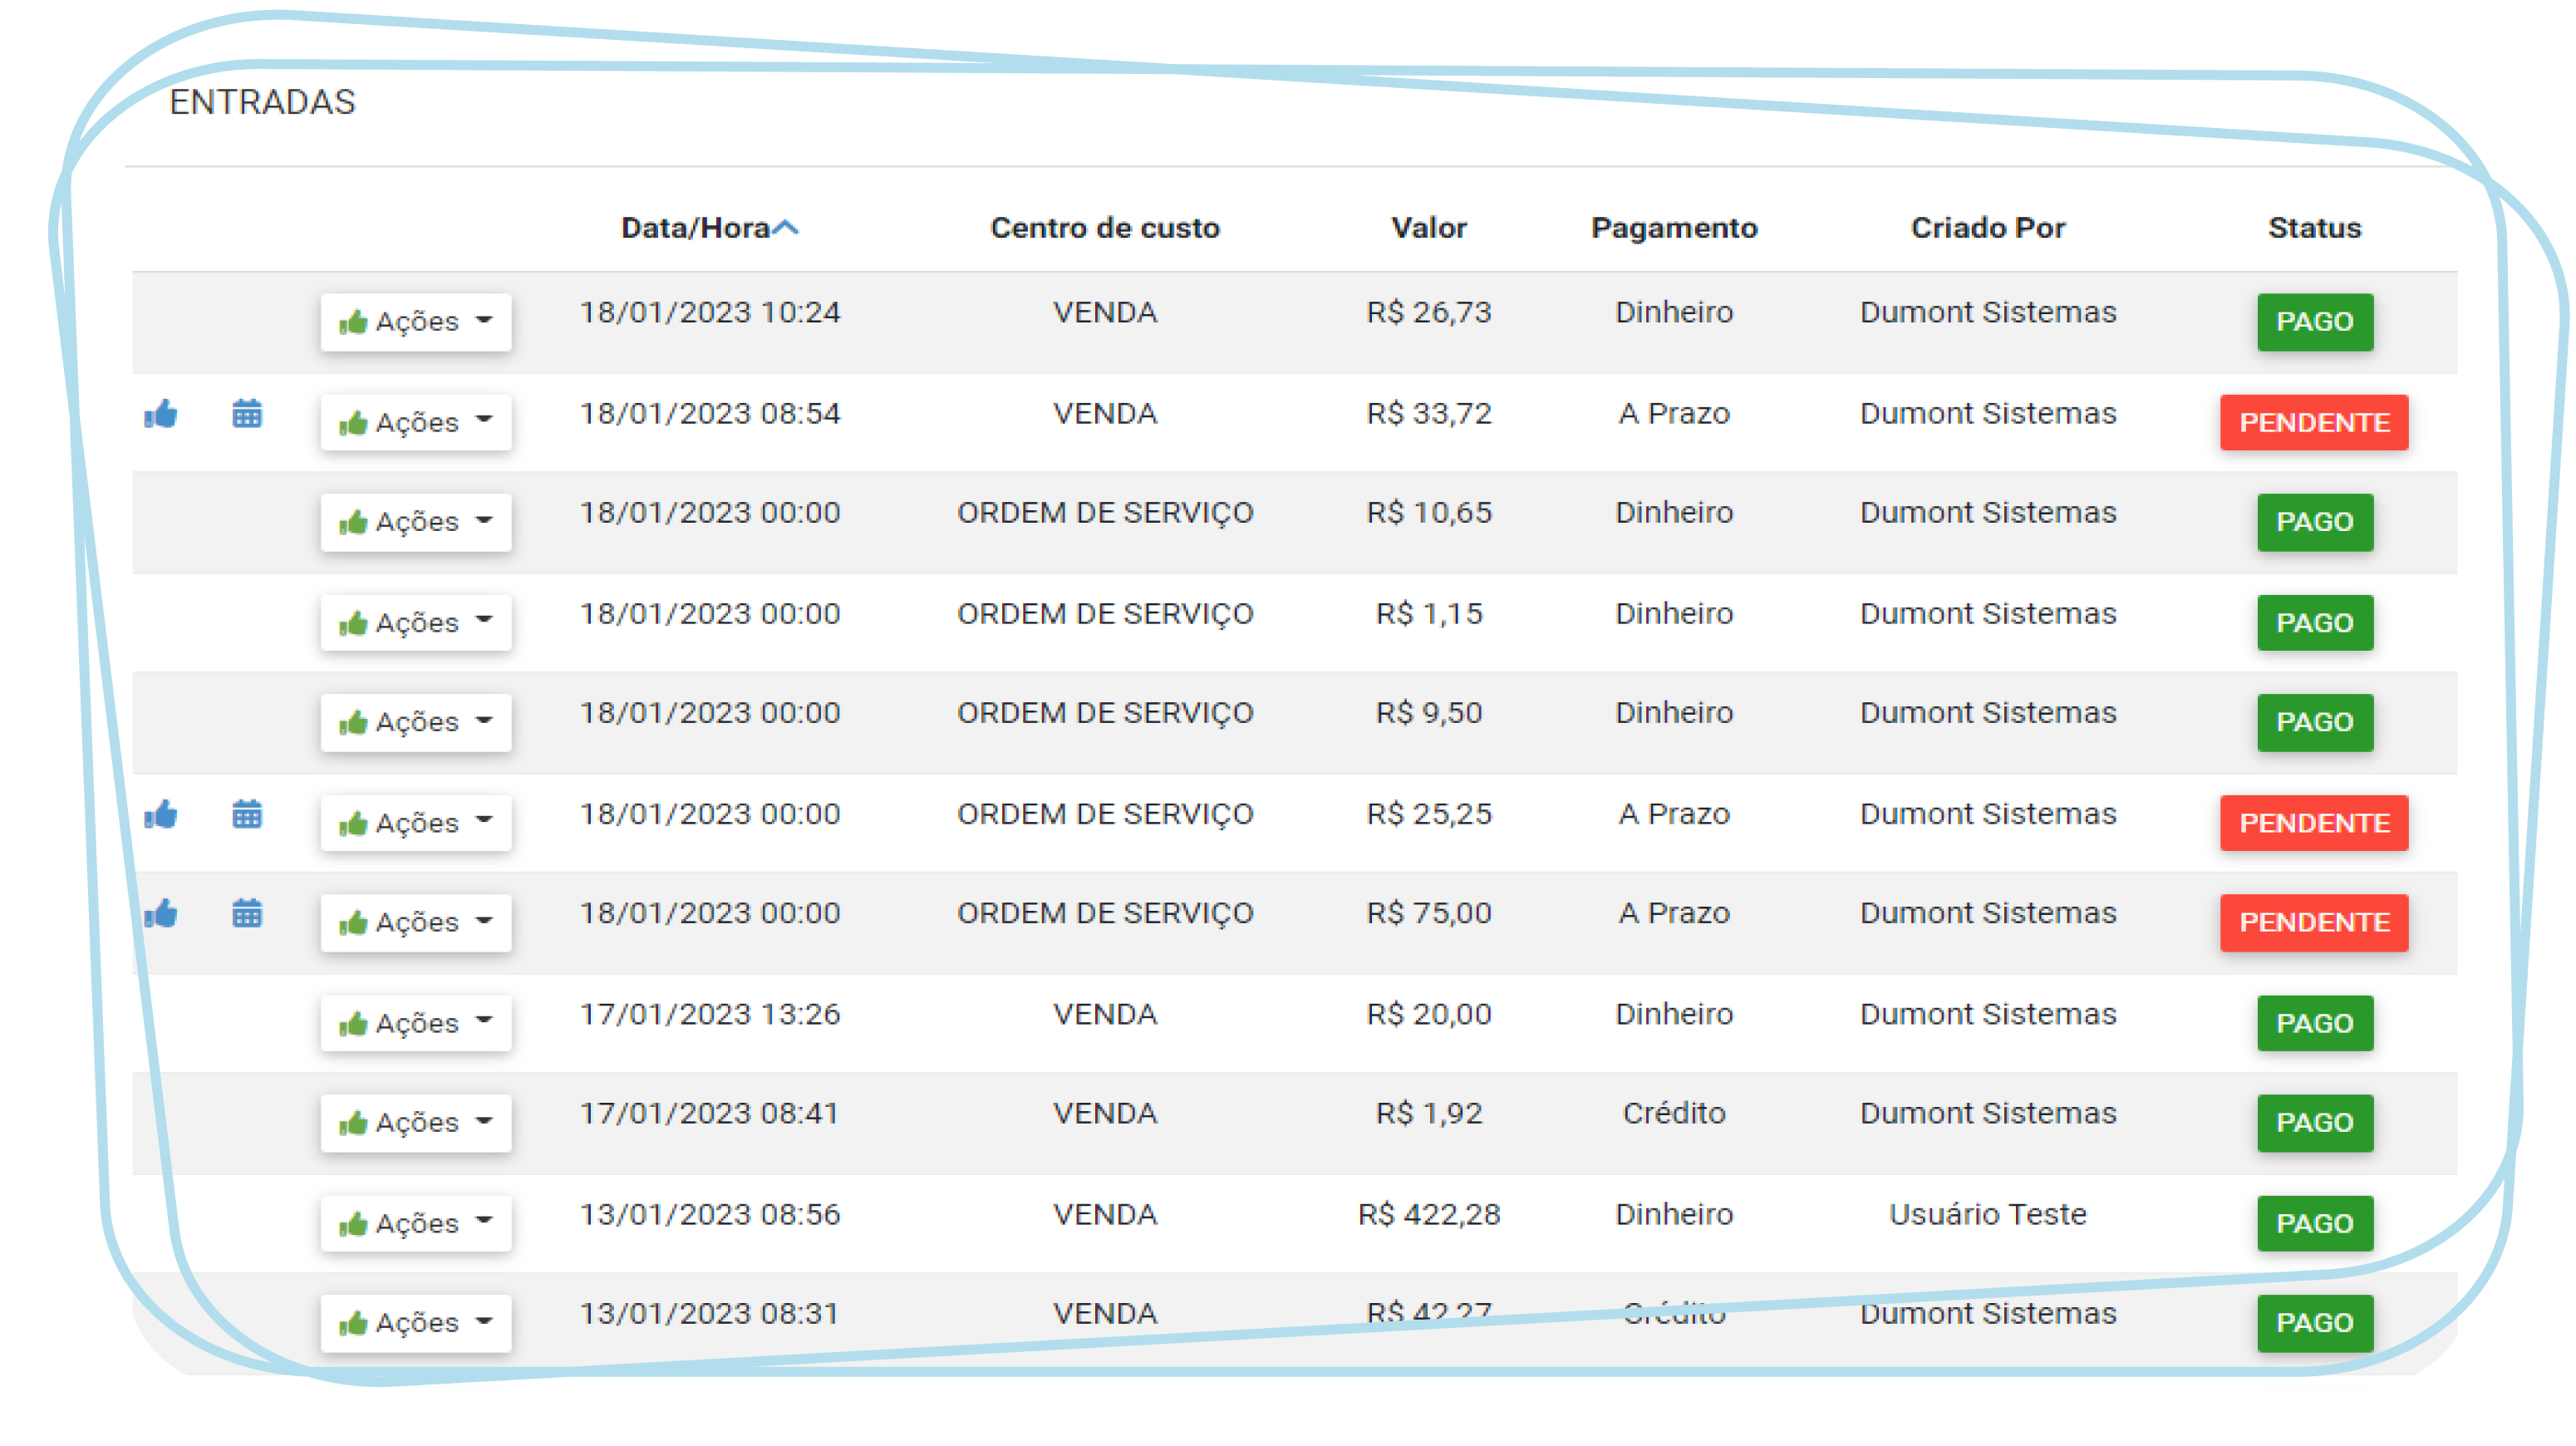Open Ações dropdown for R$ 1,15 row

click(416, 622)
